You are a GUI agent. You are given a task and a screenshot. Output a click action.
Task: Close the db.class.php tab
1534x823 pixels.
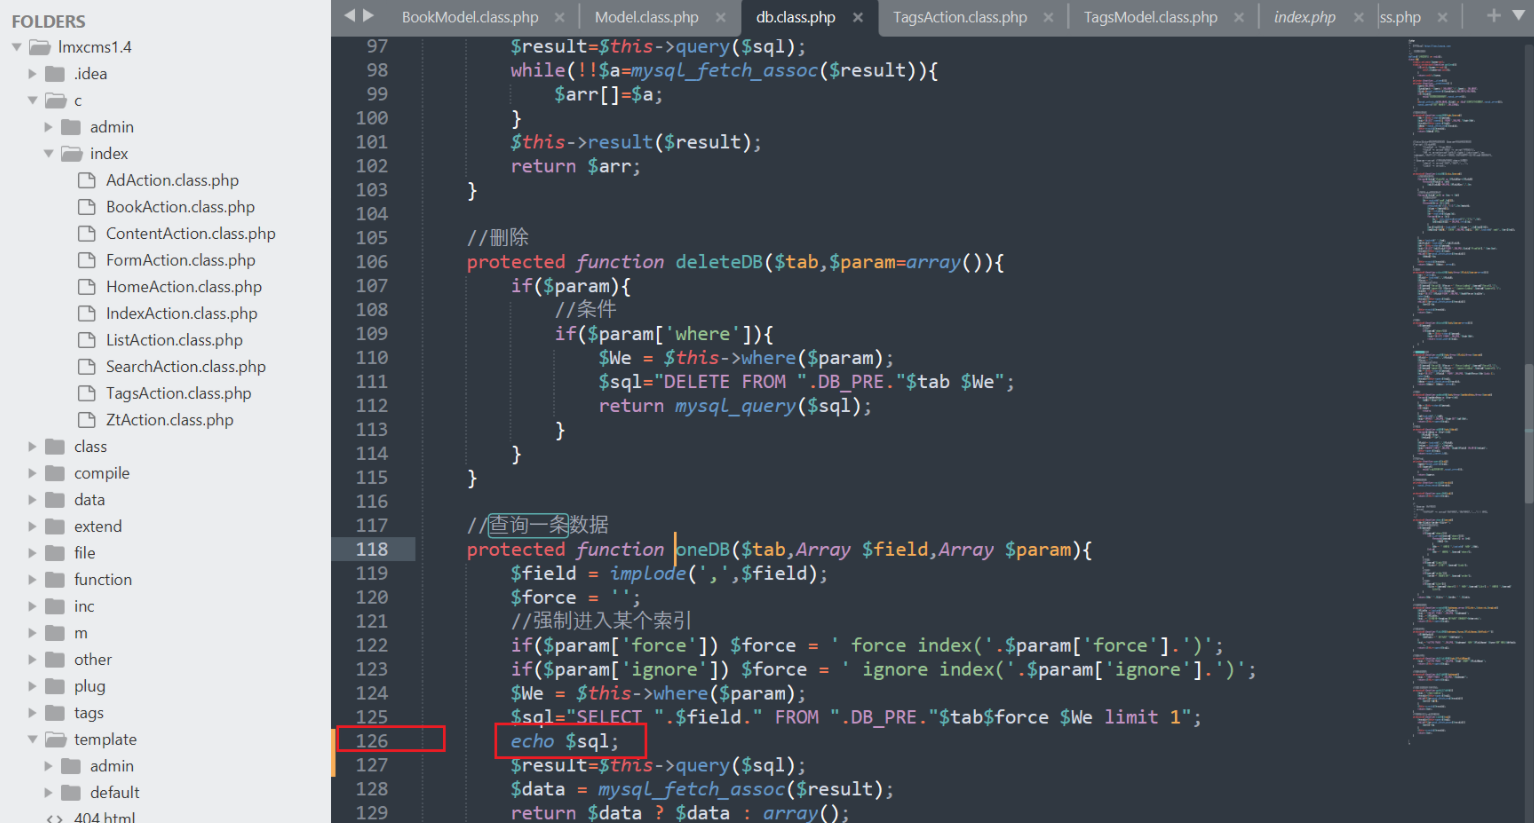tap(858, 17)
